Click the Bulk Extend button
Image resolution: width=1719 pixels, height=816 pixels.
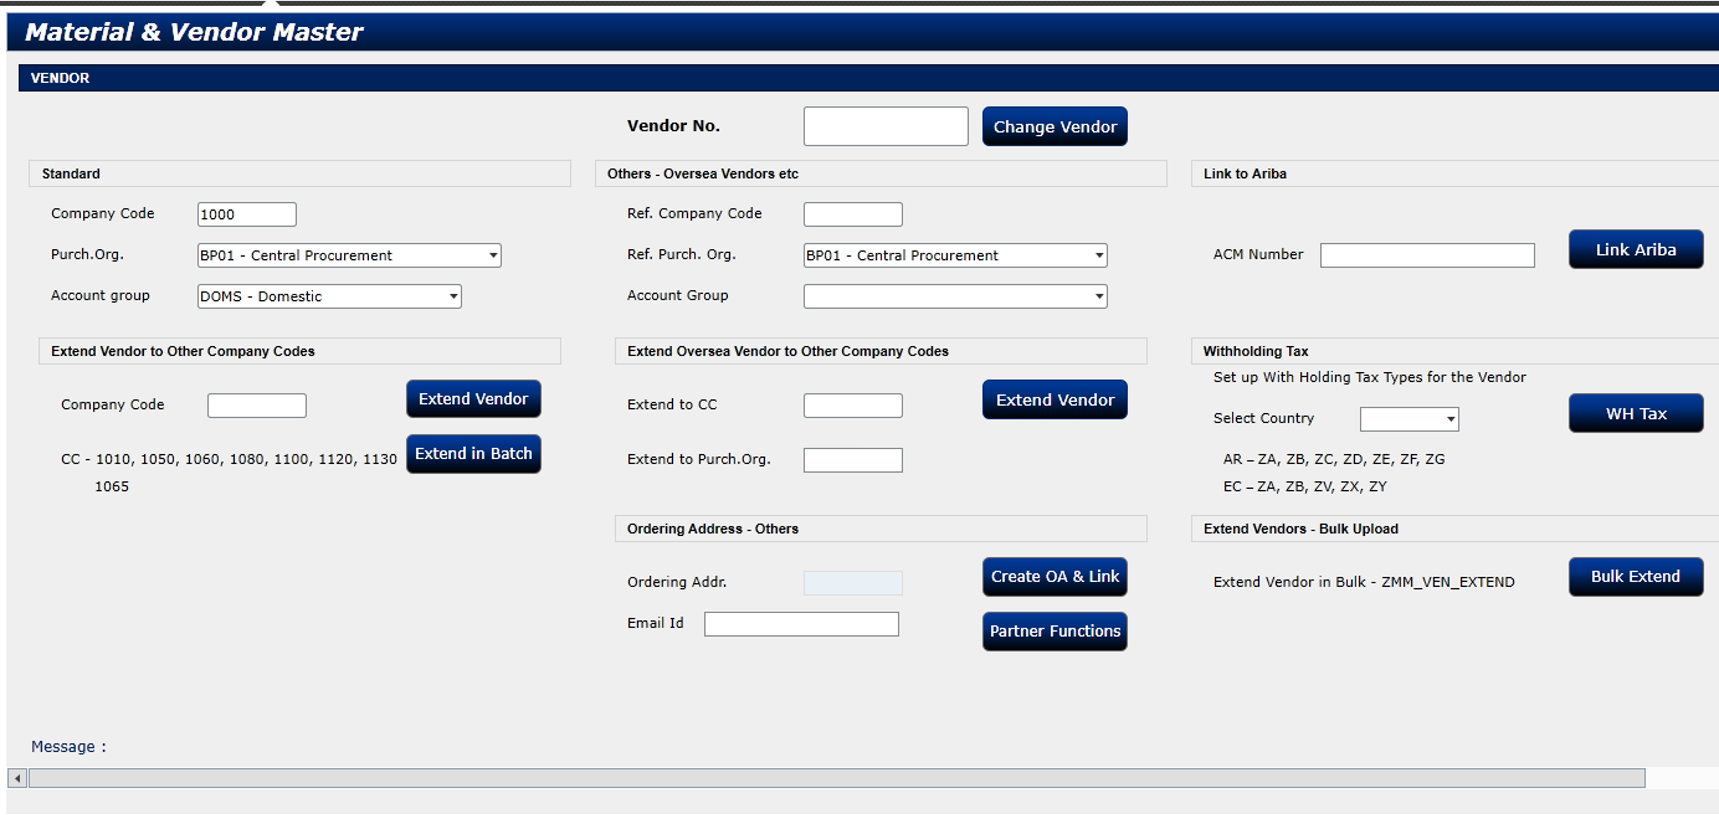(1635, 577)
